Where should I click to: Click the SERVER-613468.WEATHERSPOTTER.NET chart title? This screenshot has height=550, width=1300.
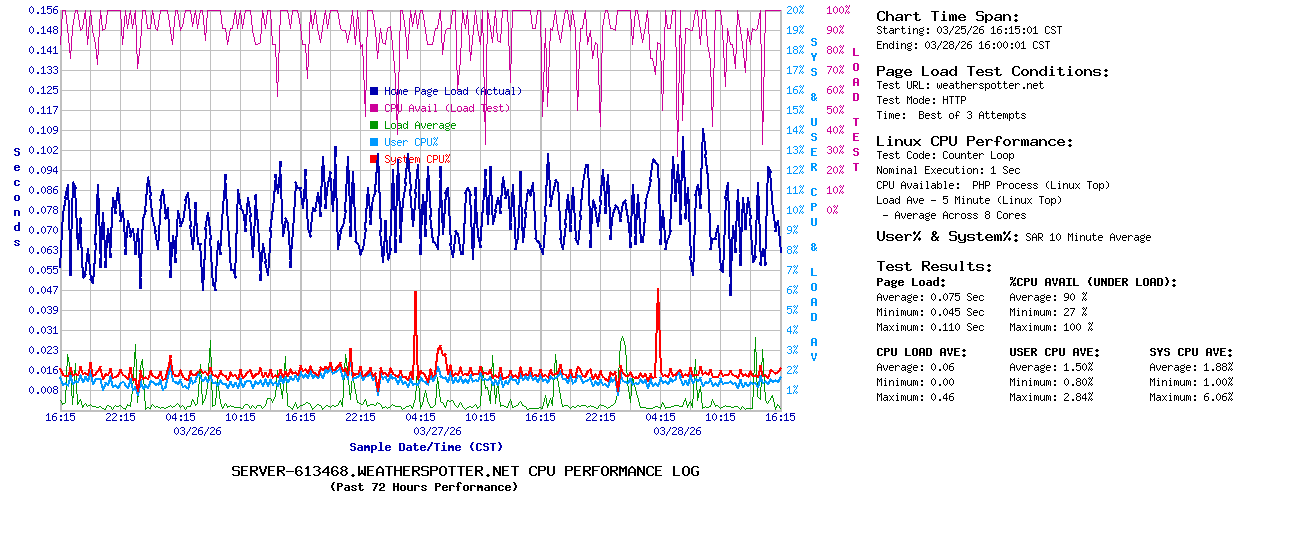pos(465,471)
